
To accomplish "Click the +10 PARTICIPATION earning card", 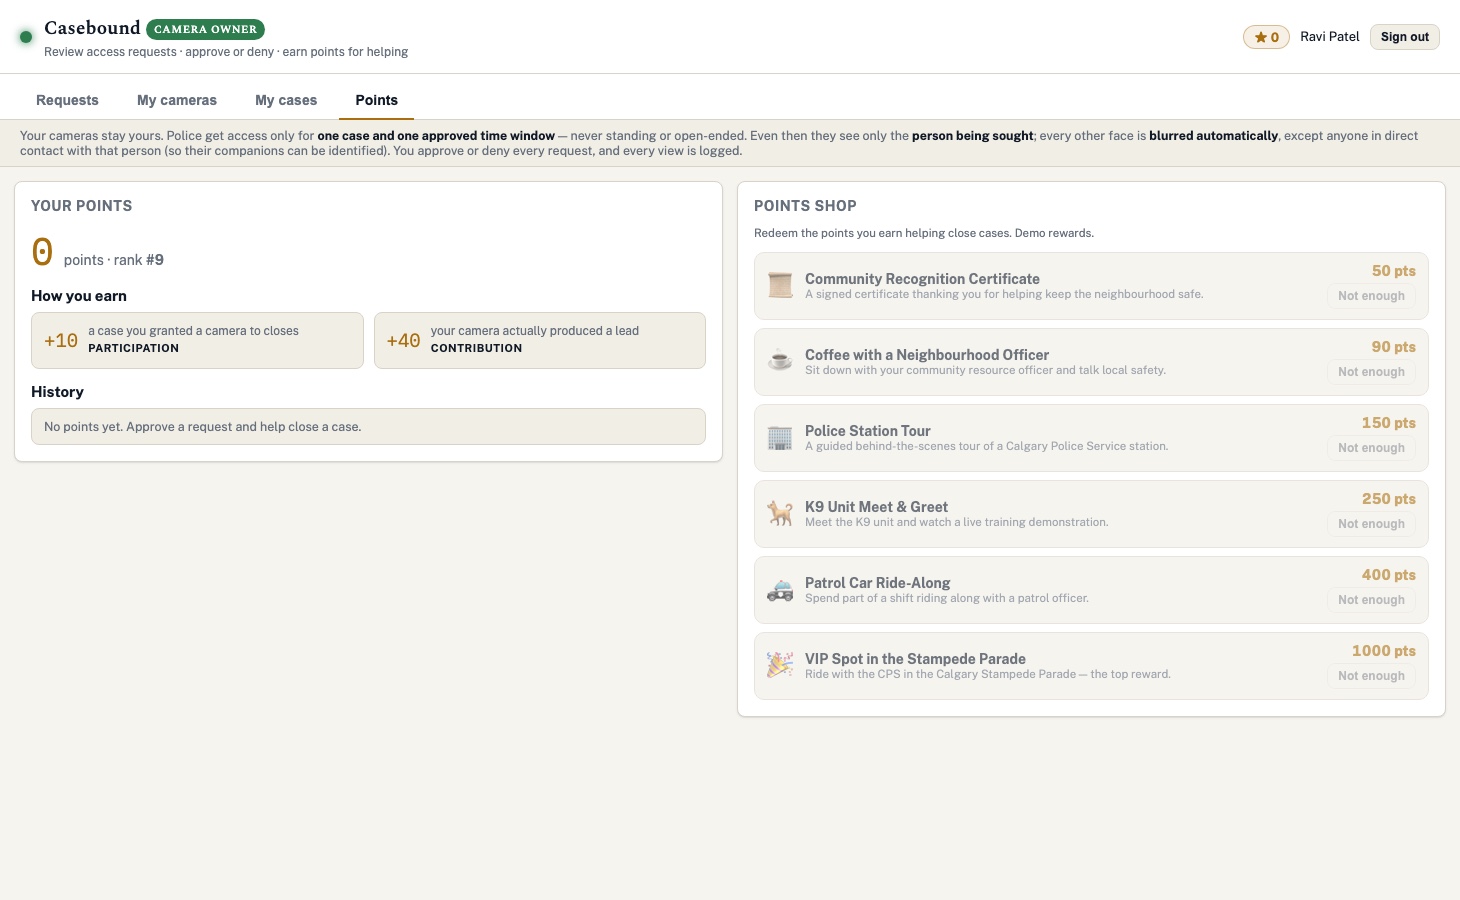I will point(197,340).
